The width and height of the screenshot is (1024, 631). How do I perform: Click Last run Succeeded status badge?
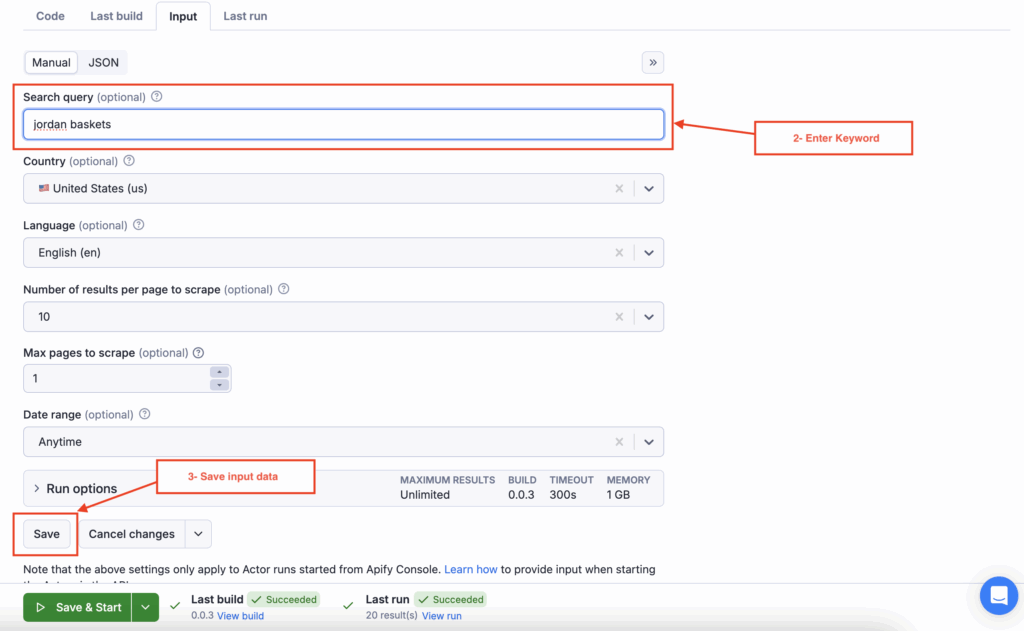click(451, 599)
